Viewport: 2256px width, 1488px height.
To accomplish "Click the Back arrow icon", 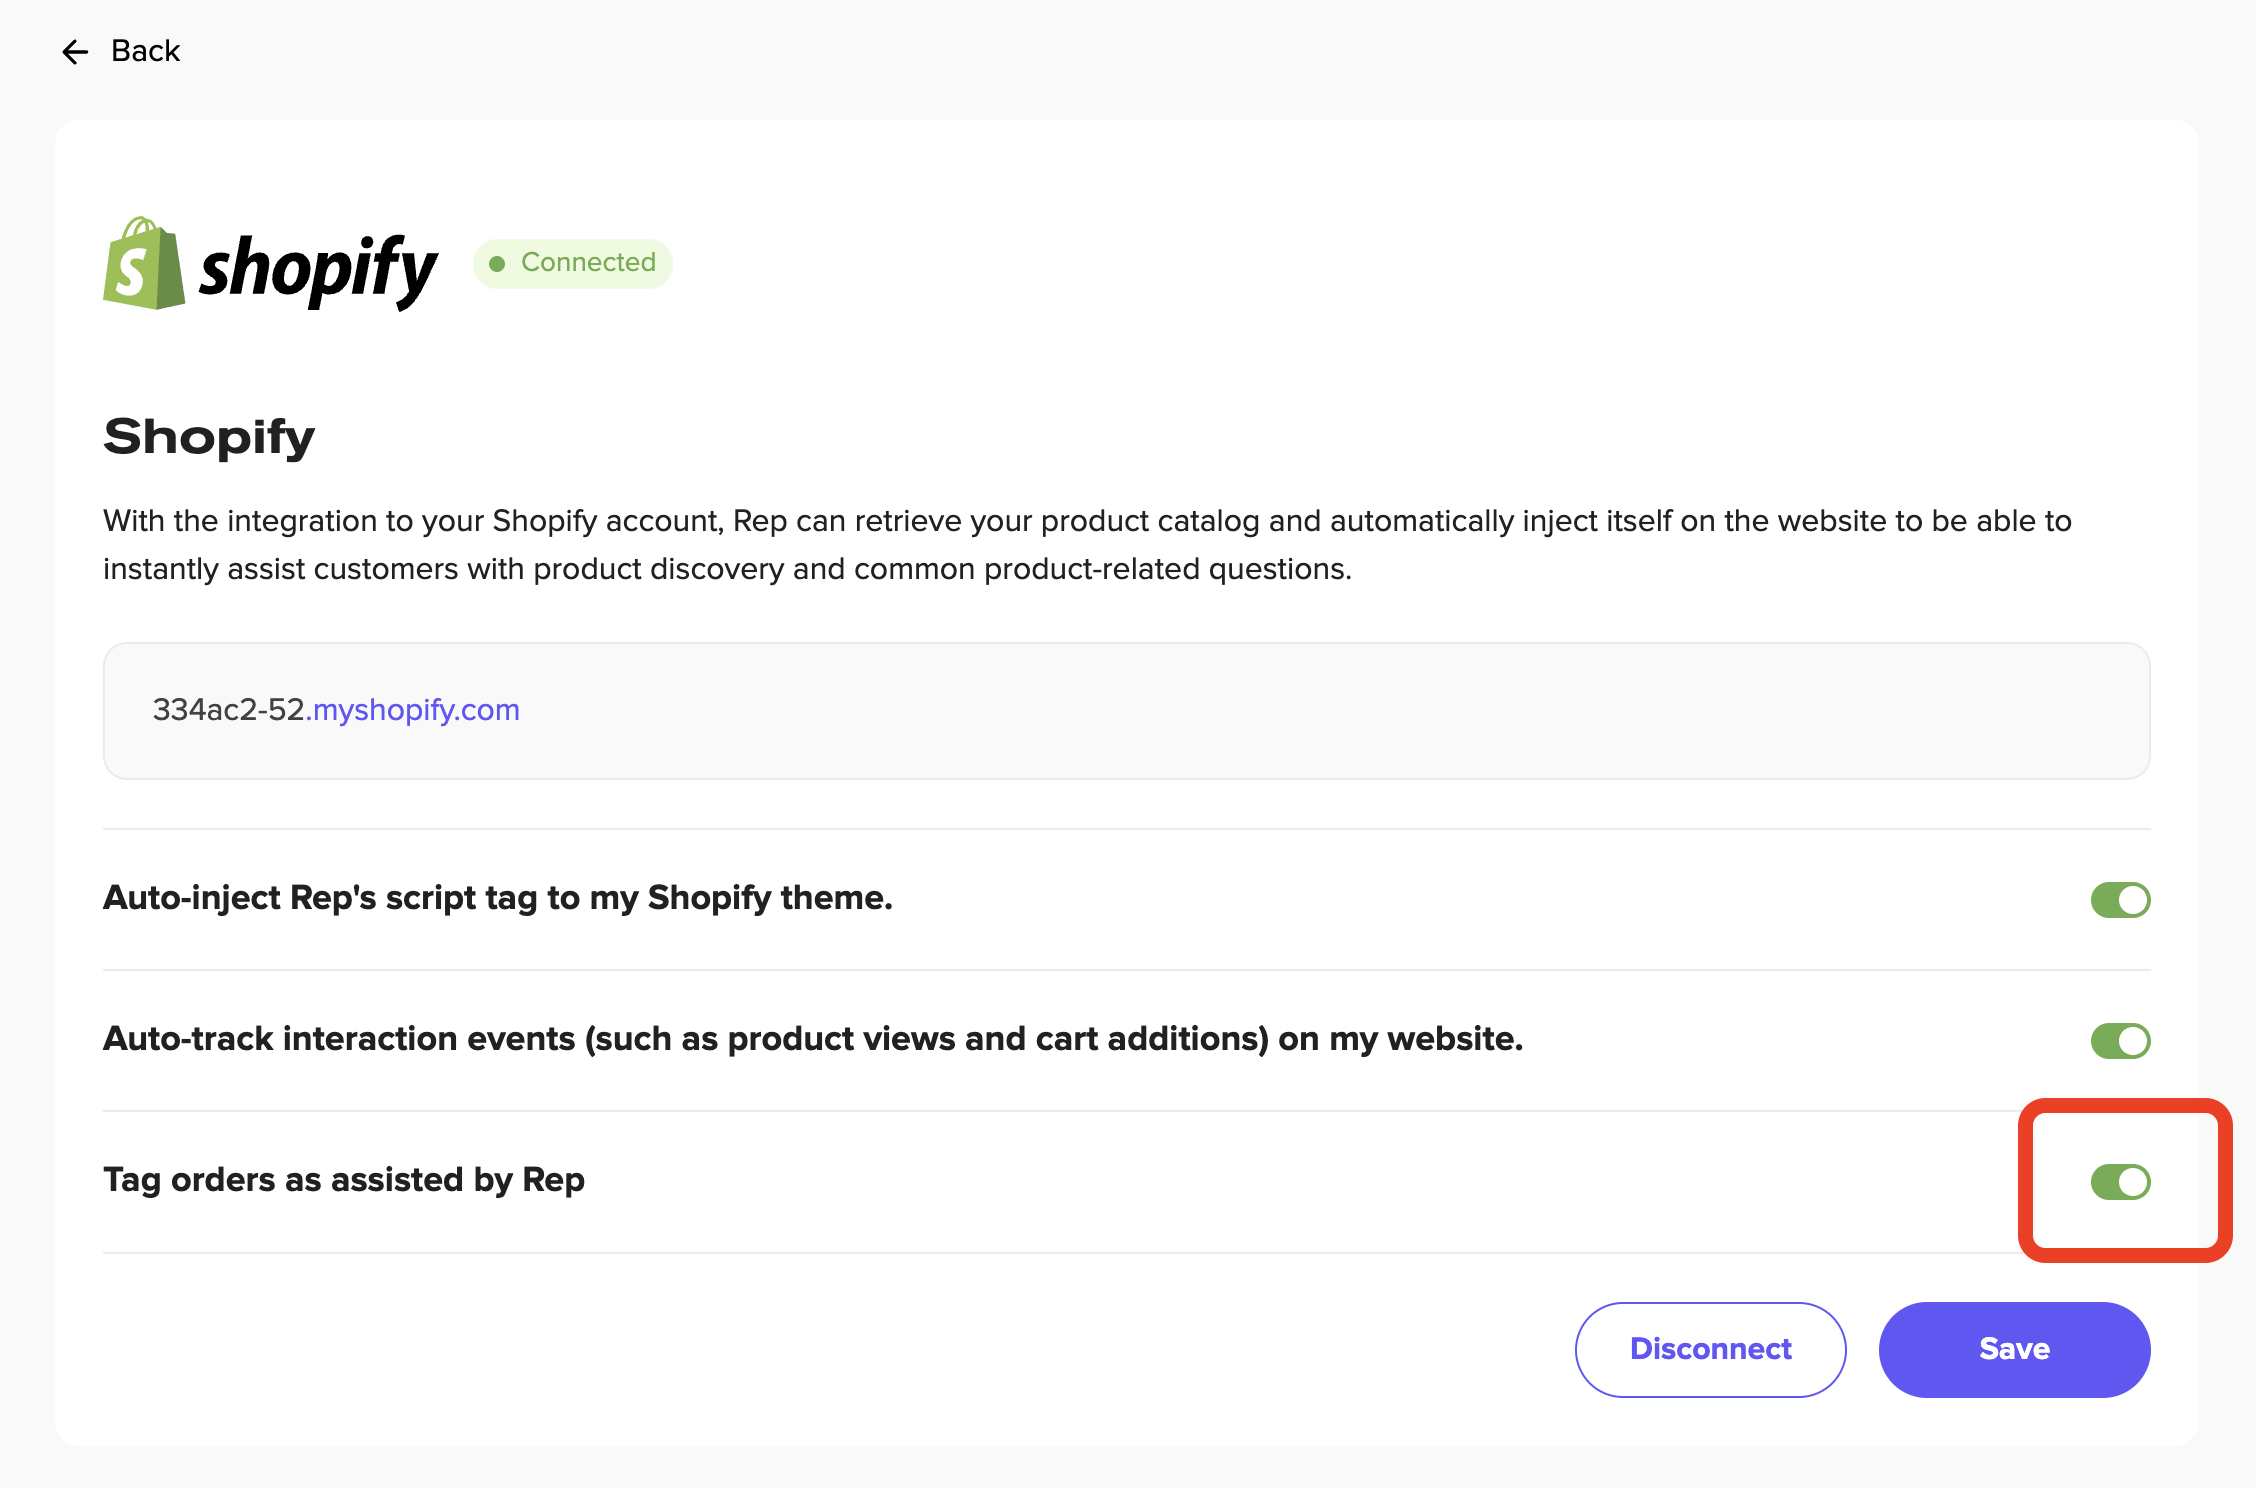I will pyautogui.click(x=75, y=52).
